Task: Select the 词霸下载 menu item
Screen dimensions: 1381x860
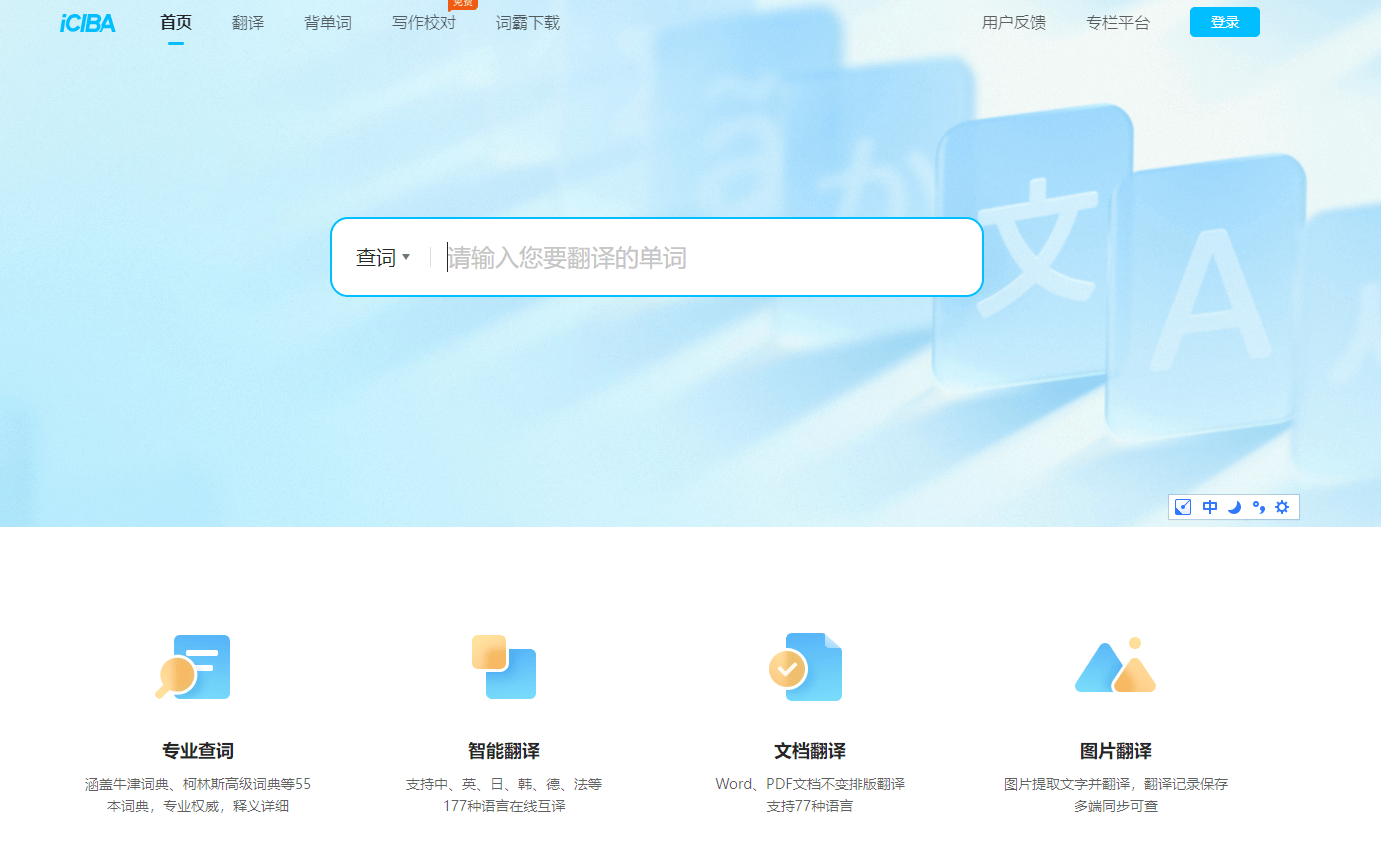Action: [528, 23]
